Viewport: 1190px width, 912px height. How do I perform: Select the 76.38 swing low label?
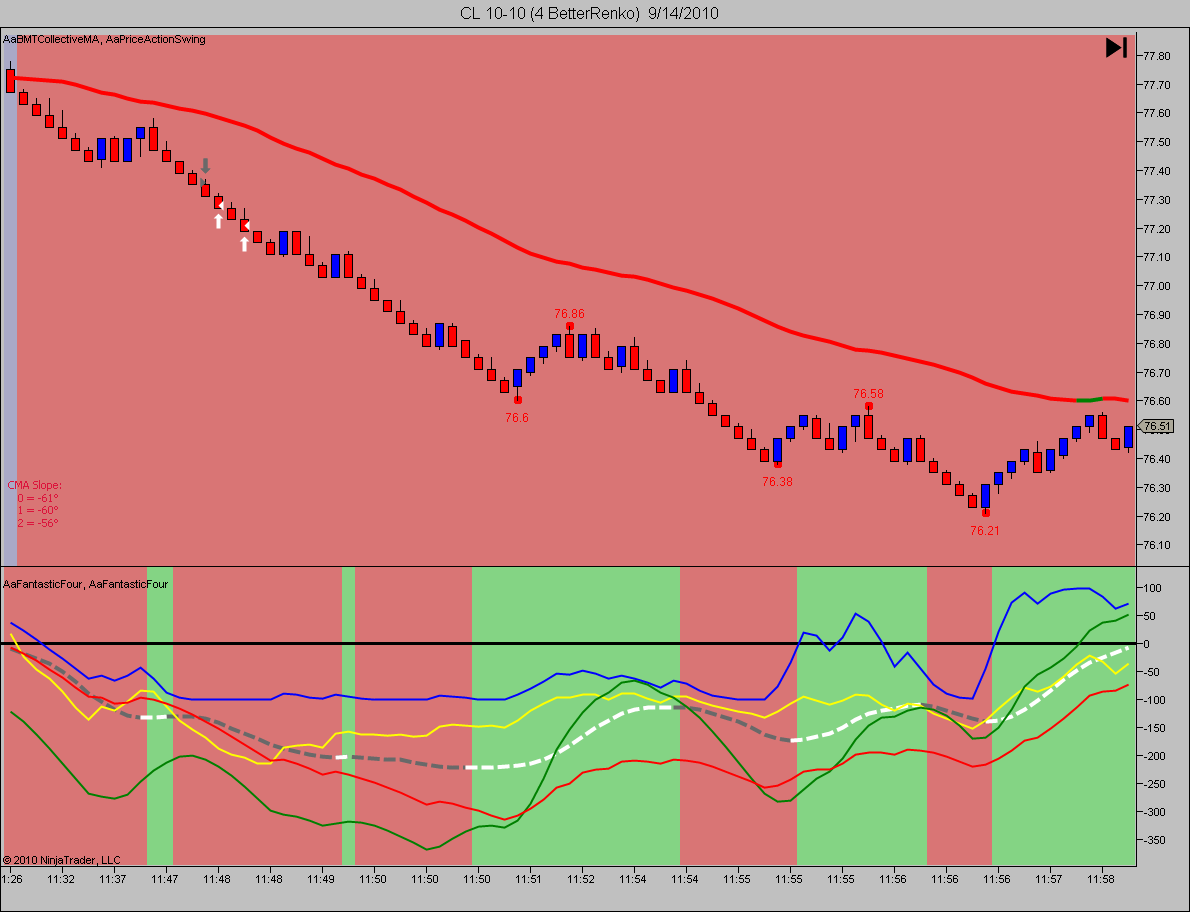[x=777, y=482]
